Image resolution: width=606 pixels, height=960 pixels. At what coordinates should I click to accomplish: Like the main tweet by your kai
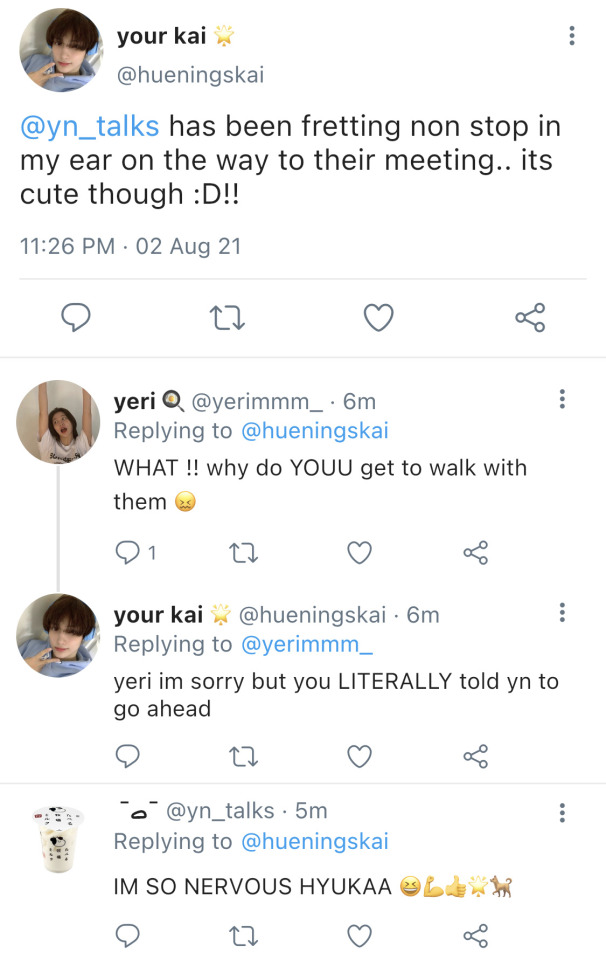click(377, 318)
